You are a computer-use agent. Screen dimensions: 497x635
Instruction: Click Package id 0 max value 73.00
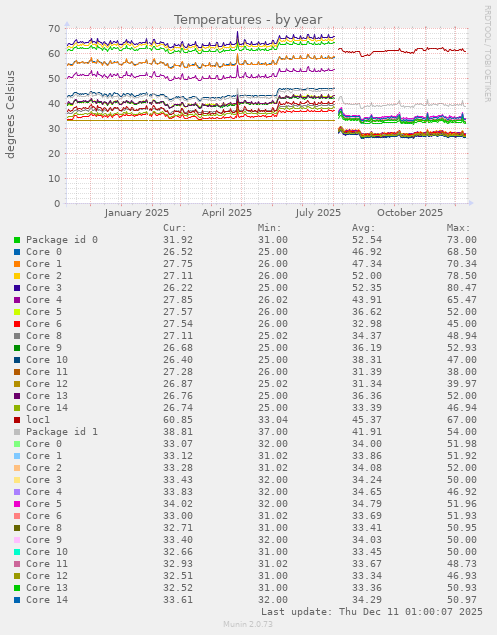coord(462,240)
